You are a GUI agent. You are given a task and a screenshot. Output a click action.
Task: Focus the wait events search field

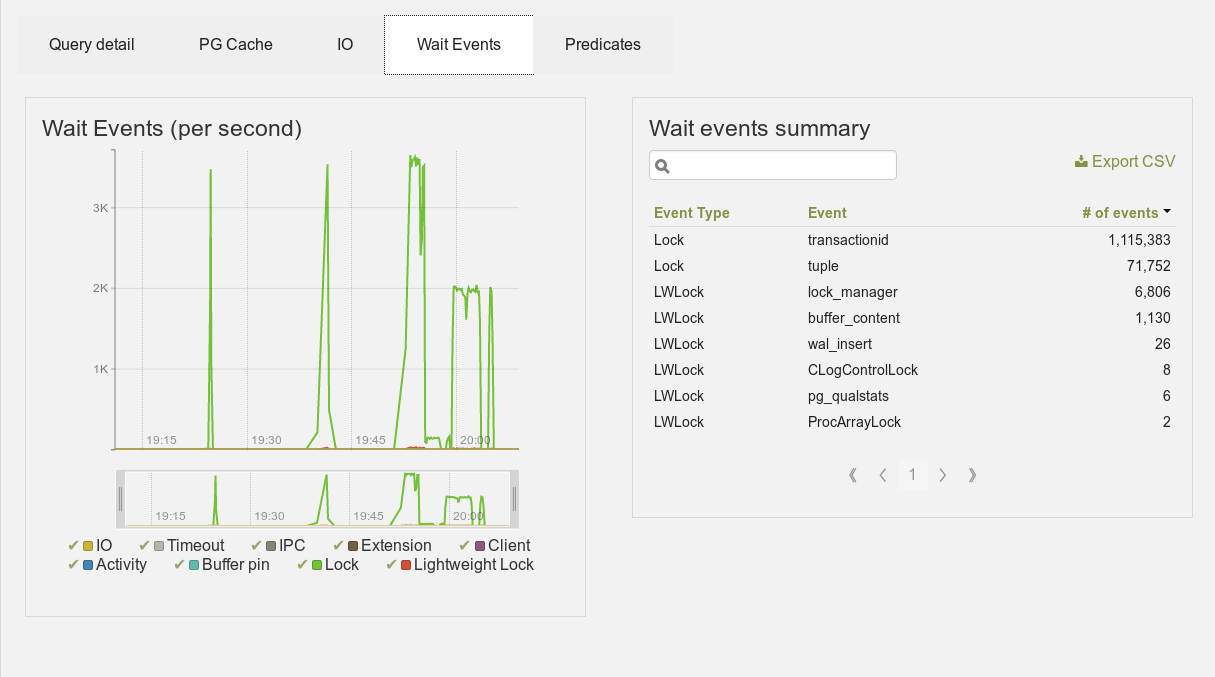pos(773,166)
